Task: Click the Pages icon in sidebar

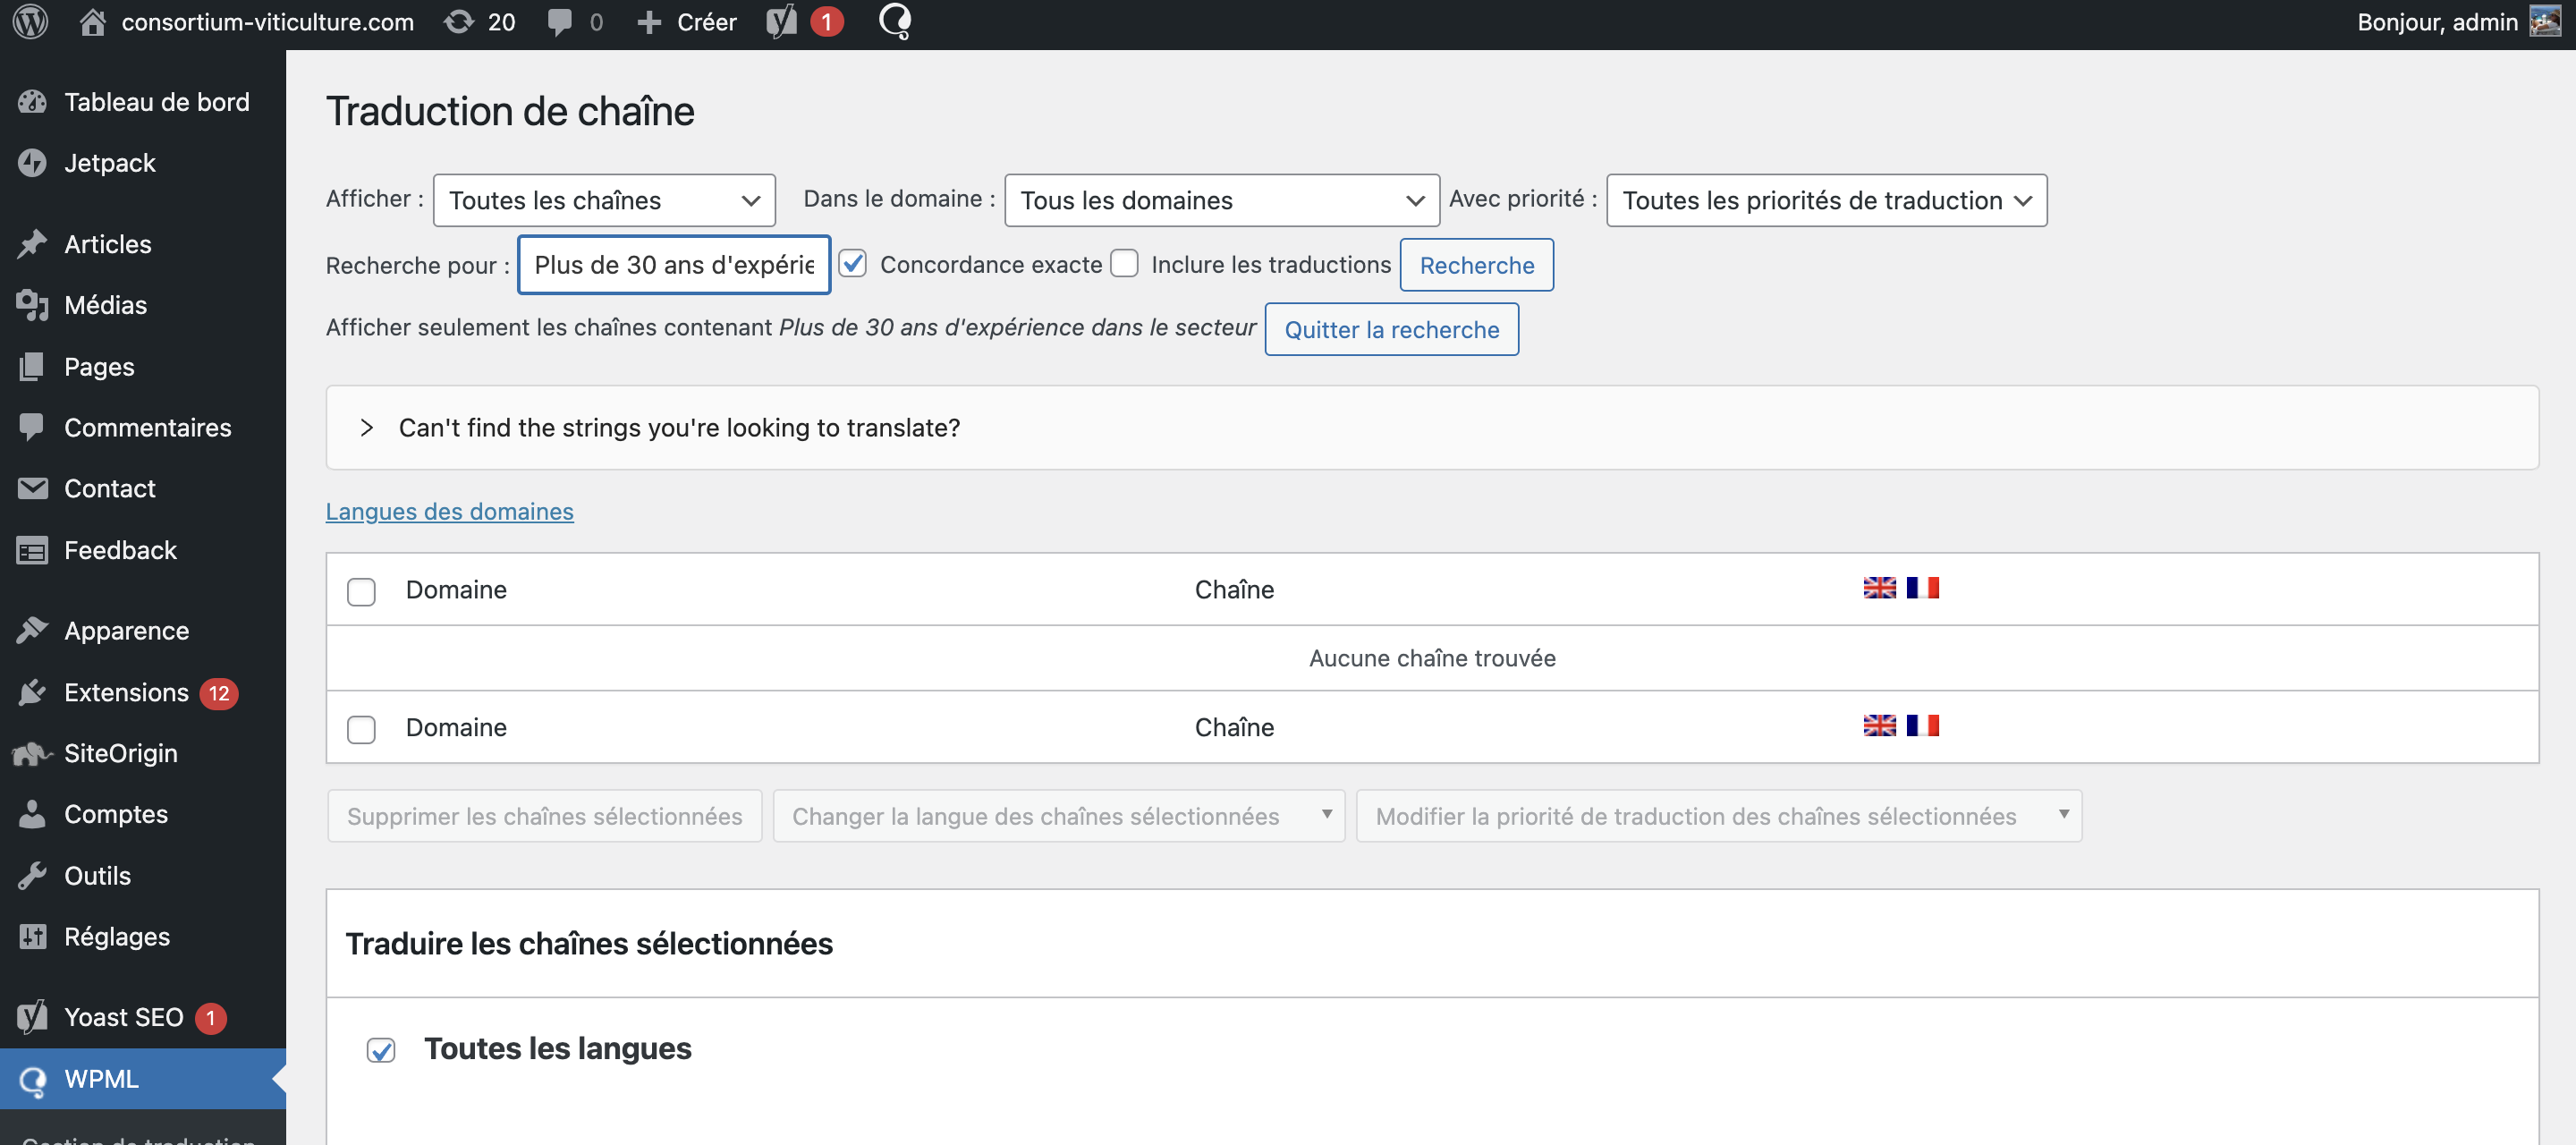Action: (x=32, y=366)
